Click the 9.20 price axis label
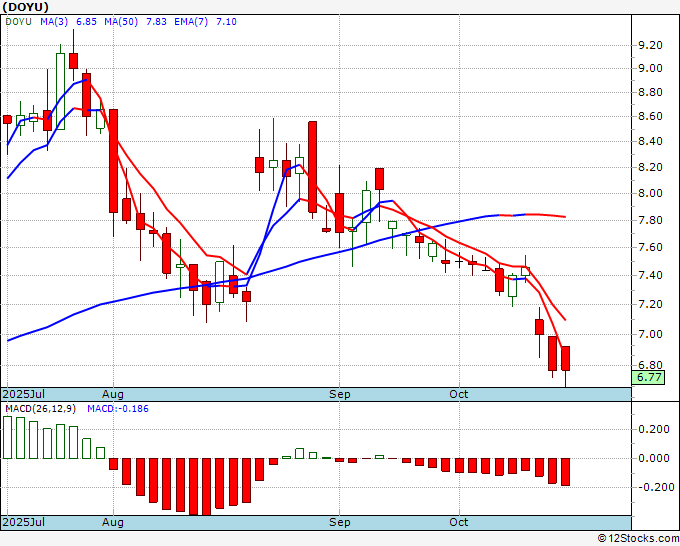 (650, 45)
